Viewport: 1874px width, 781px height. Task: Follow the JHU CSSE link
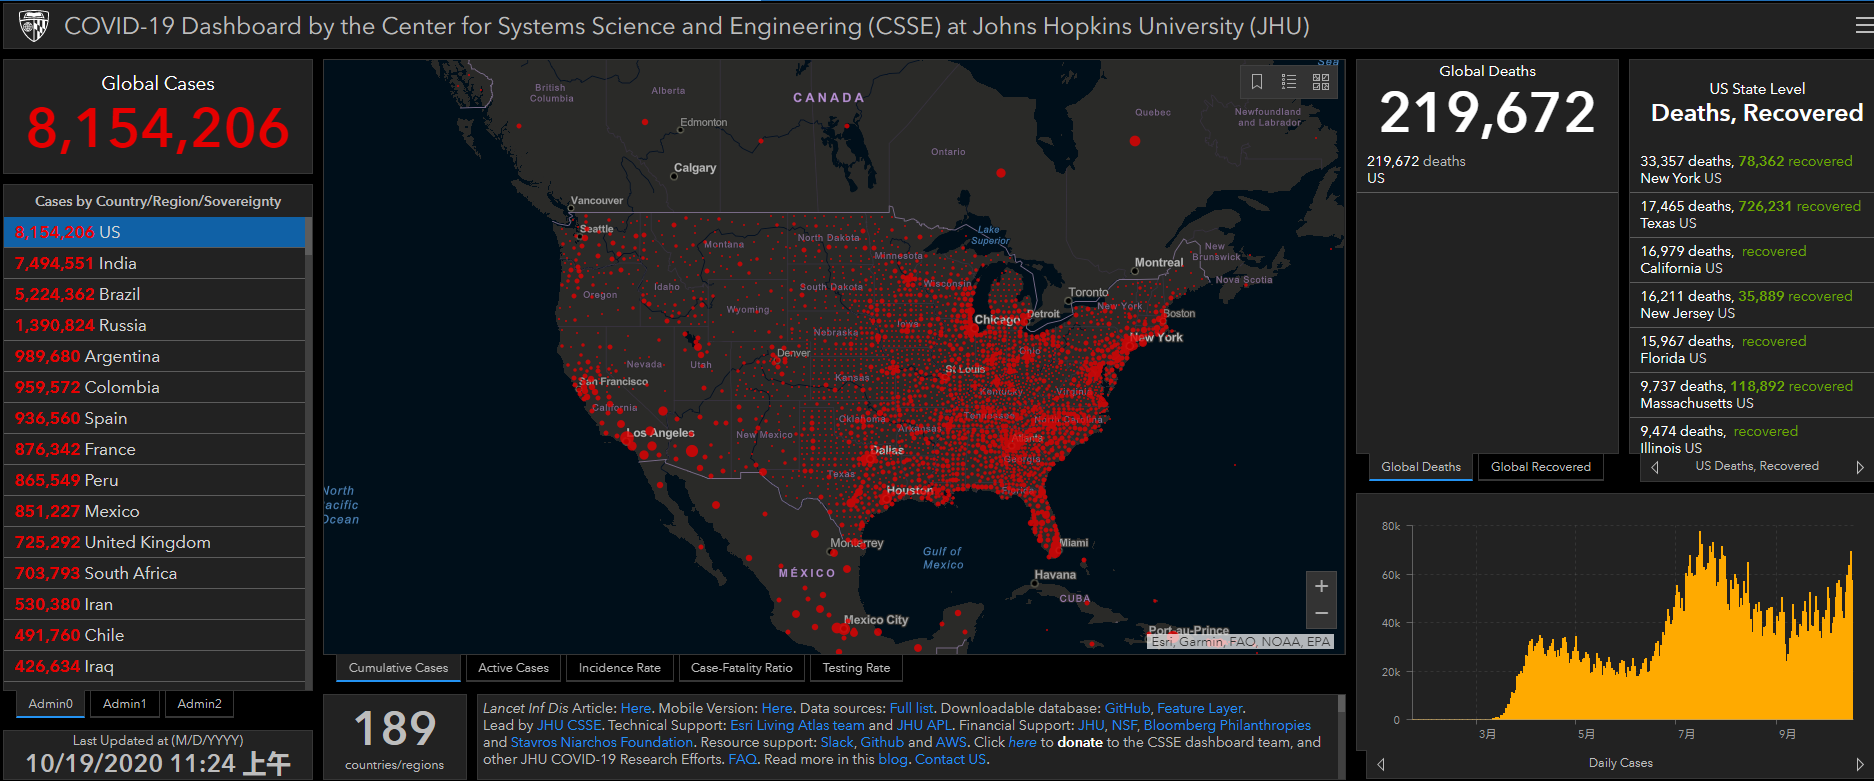(x=569, y=725)
